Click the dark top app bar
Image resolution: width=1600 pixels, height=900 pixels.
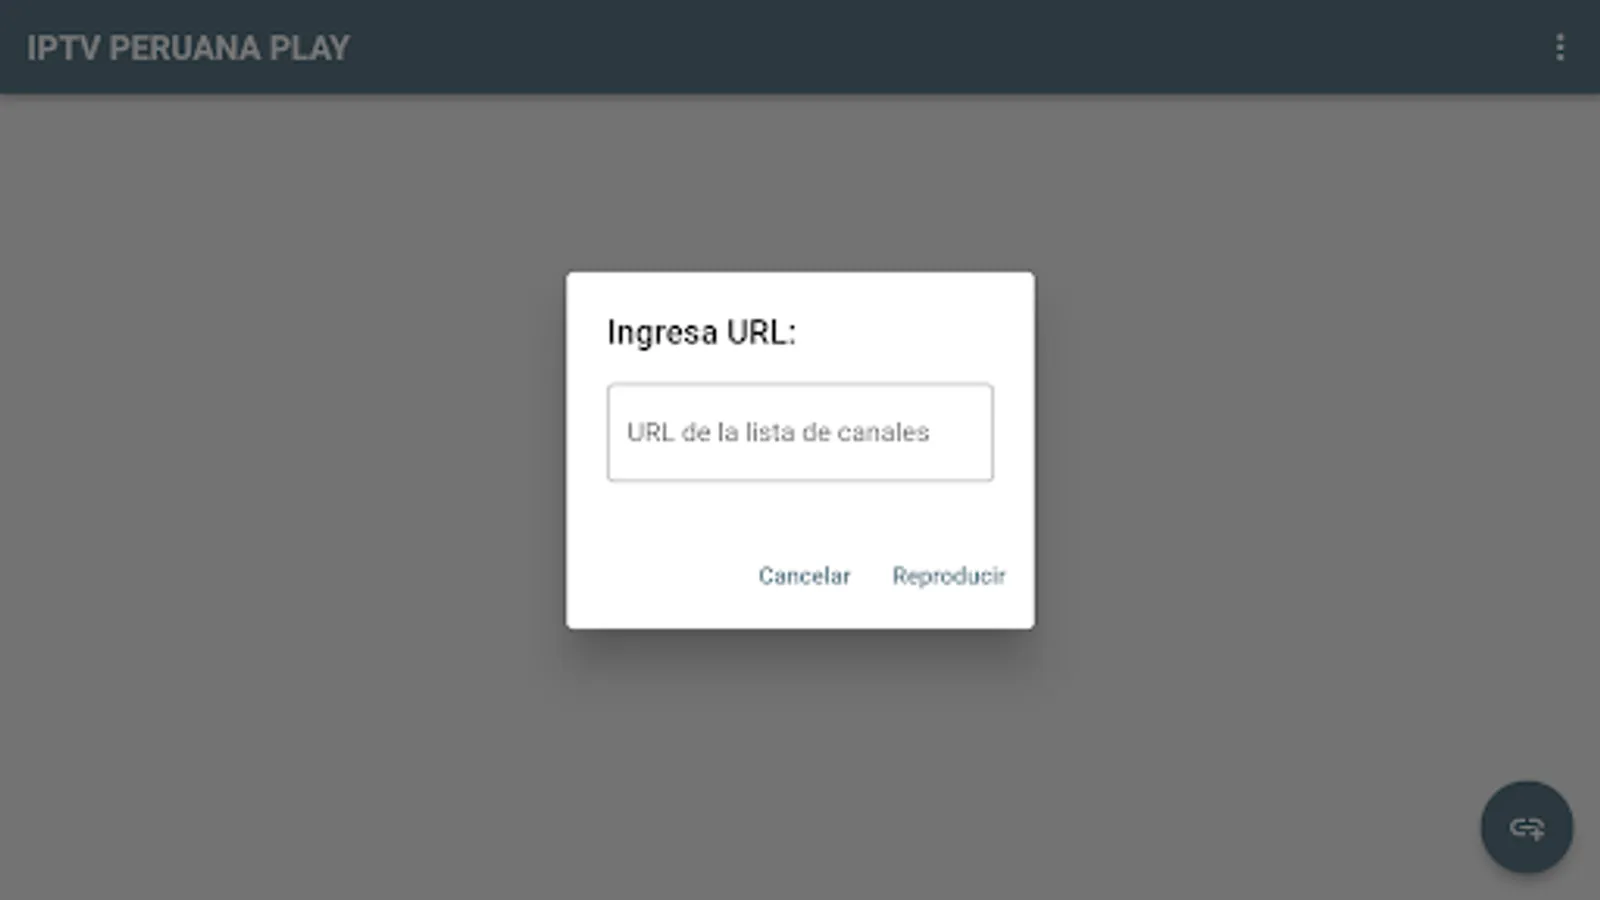[x=800, y=47]
